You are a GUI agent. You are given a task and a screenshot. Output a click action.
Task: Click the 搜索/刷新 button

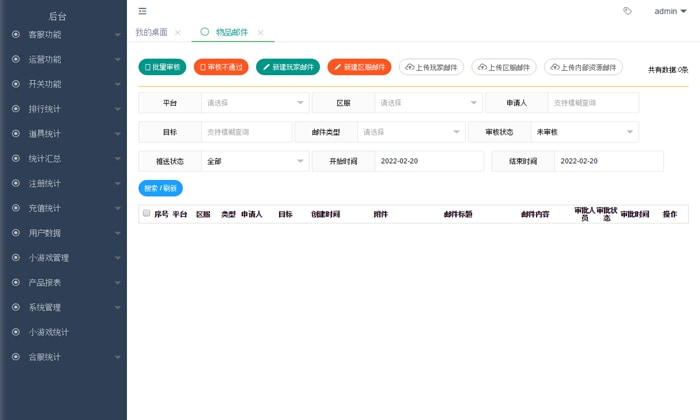tap(160, 188)
